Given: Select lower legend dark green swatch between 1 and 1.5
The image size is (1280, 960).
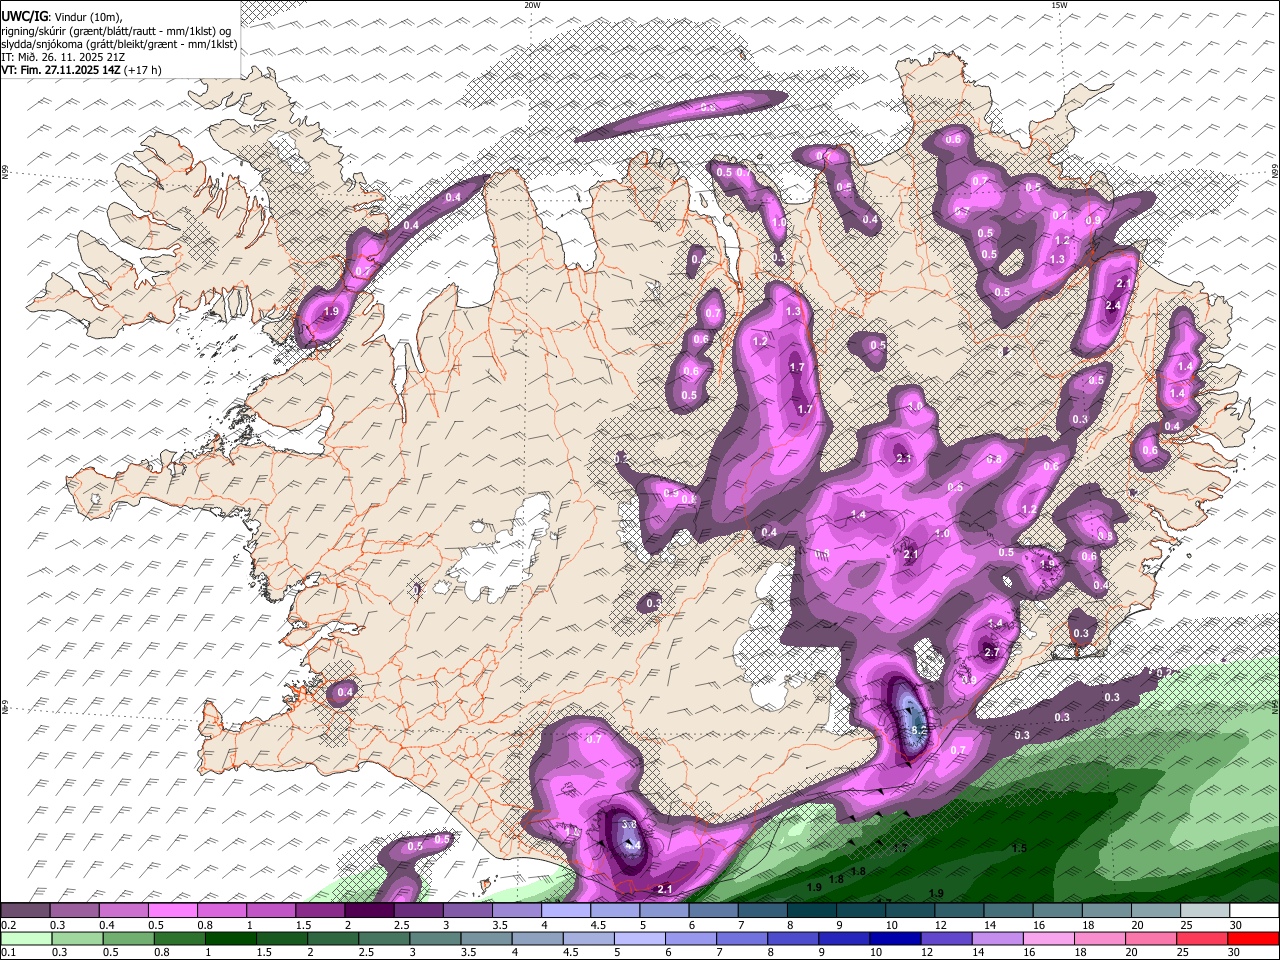Looking at the screenshot, I should pyautogui.click(x=230, y=939).
